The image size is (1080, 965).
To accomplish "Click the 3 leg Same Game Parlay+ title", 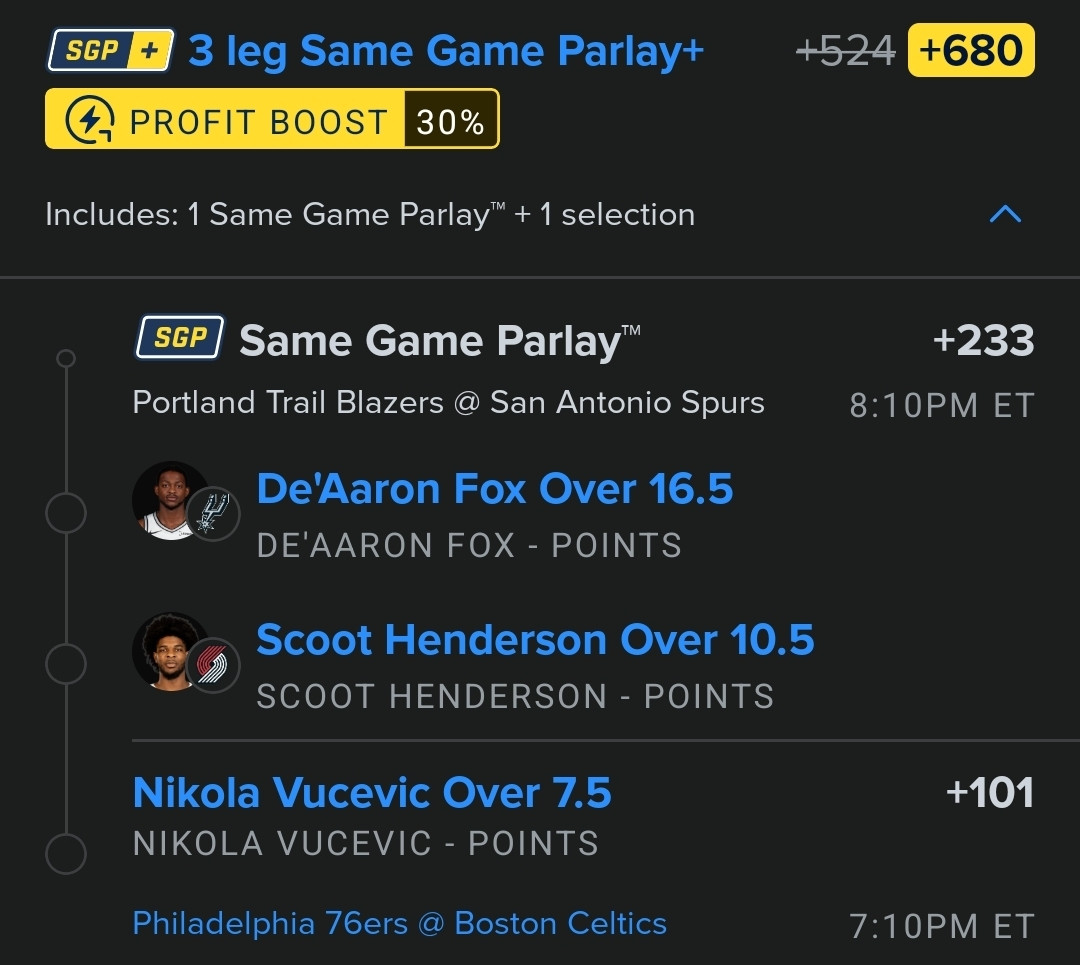I will pyautogui.click(x=446, y=52).
